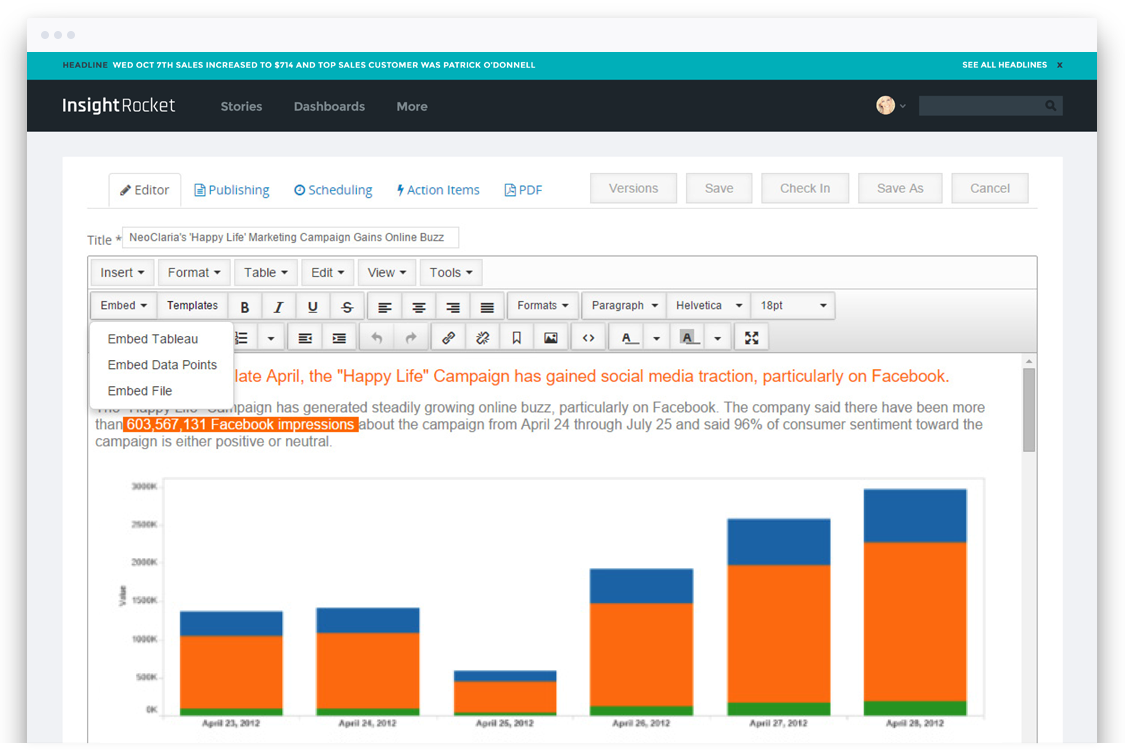
Task: Click the Cancel button
Action: click(x=989, y=188)
